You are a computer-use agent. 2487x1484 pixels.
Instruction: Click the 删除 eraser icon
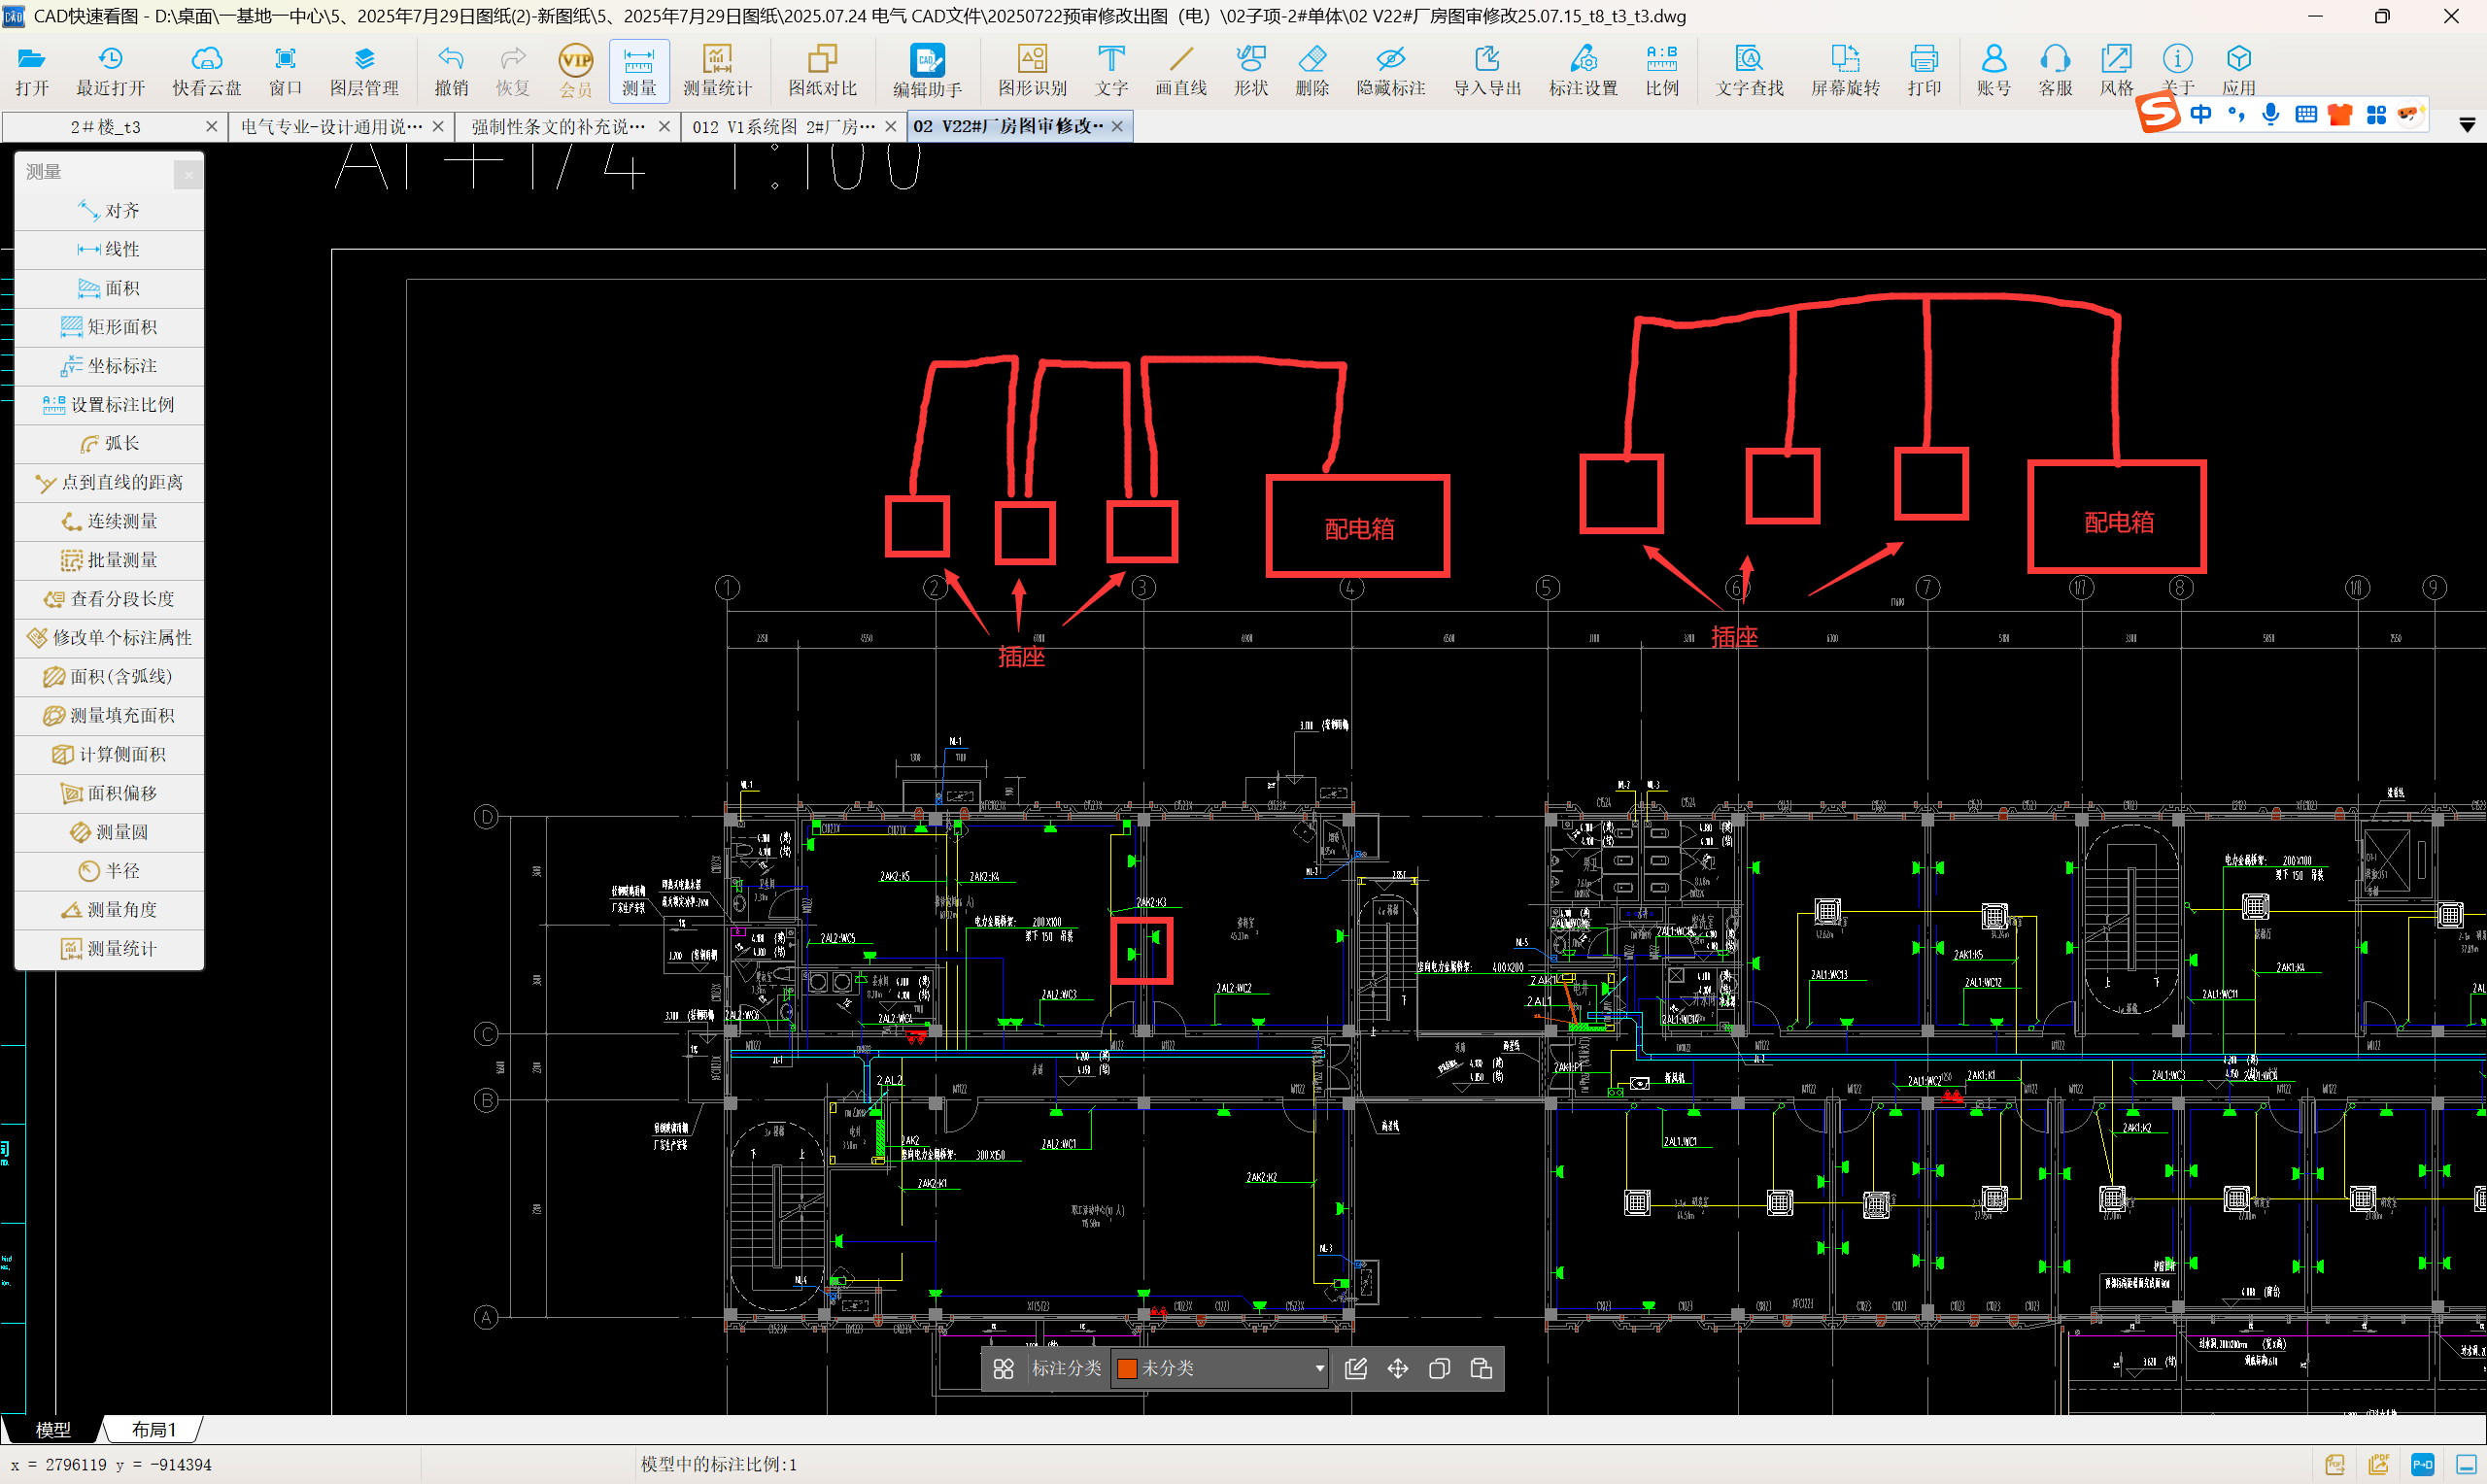point(1312,71)
